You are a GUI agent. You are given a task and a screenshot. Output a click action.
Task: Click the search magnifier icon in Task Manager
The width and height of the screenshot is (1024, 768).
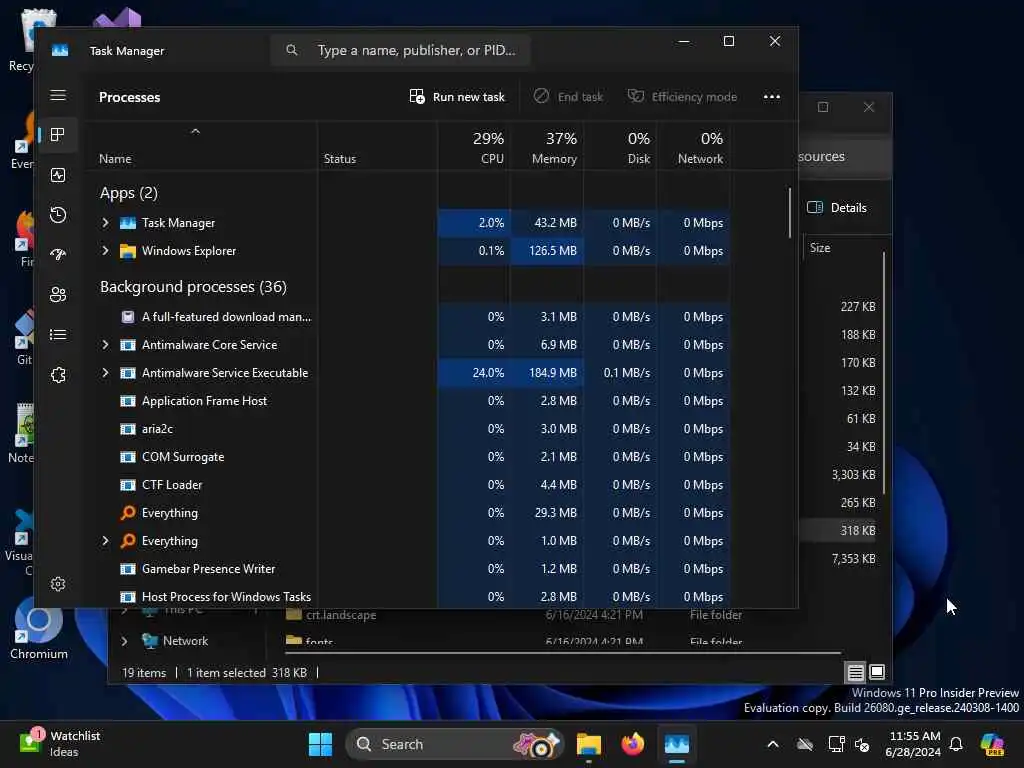(292, 50)
